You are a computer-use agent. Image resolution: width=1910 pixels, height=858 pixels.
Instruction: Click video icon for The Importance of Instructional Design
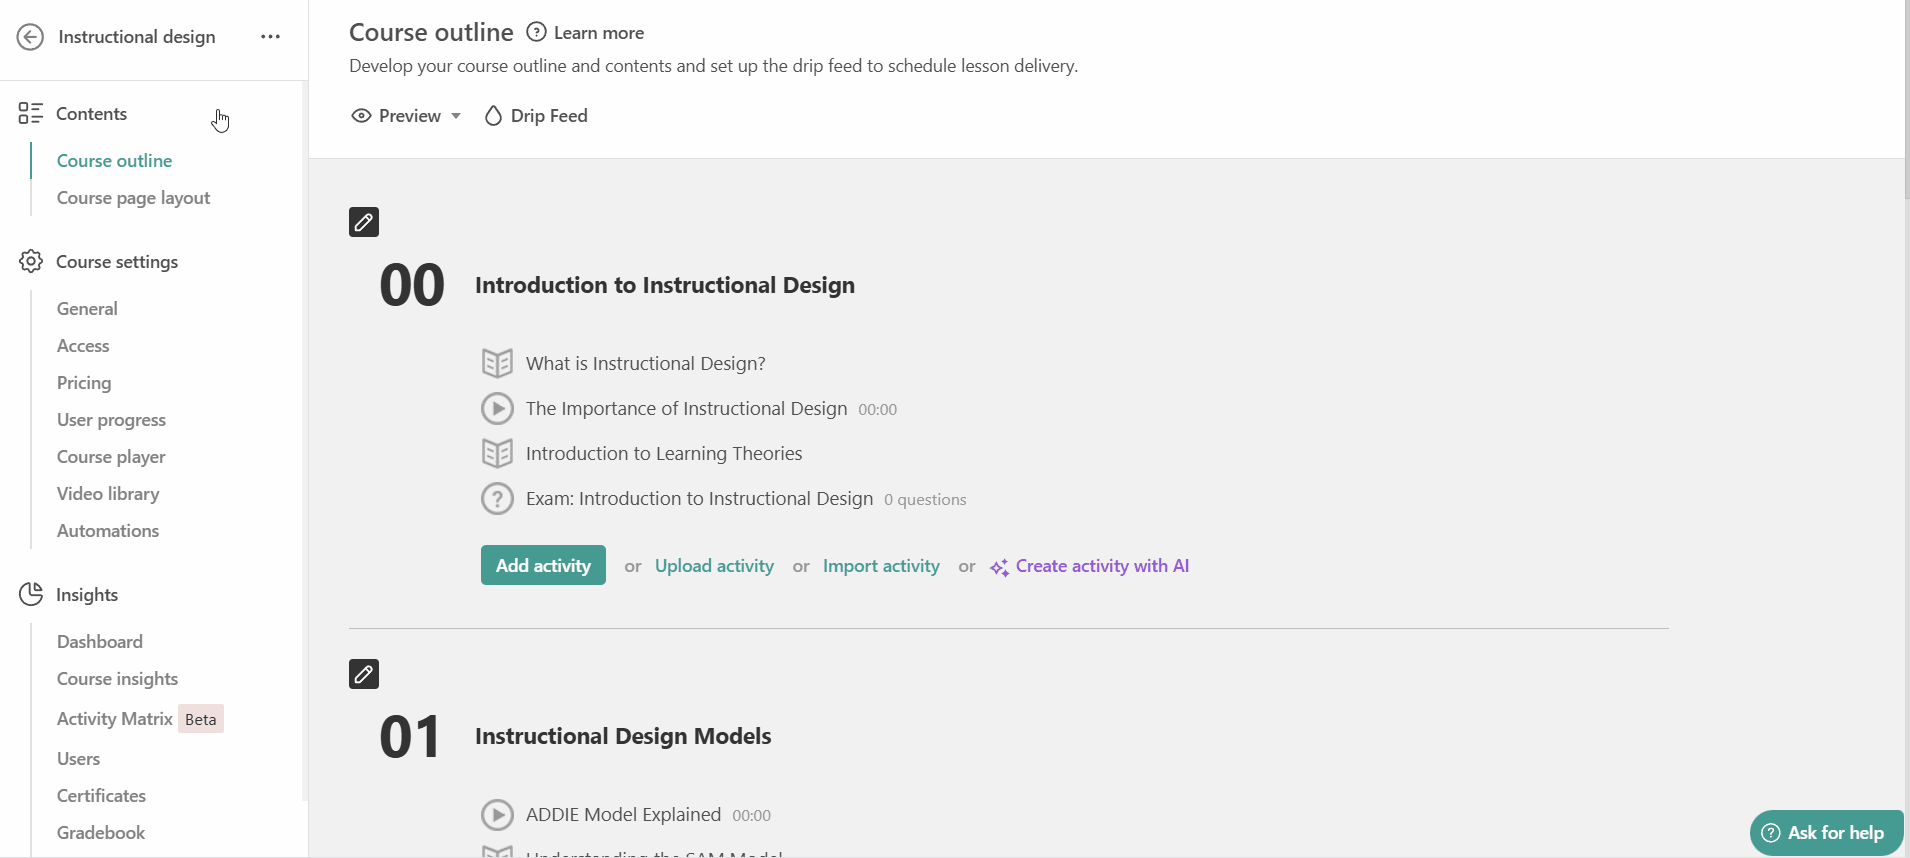click(497, 408)
